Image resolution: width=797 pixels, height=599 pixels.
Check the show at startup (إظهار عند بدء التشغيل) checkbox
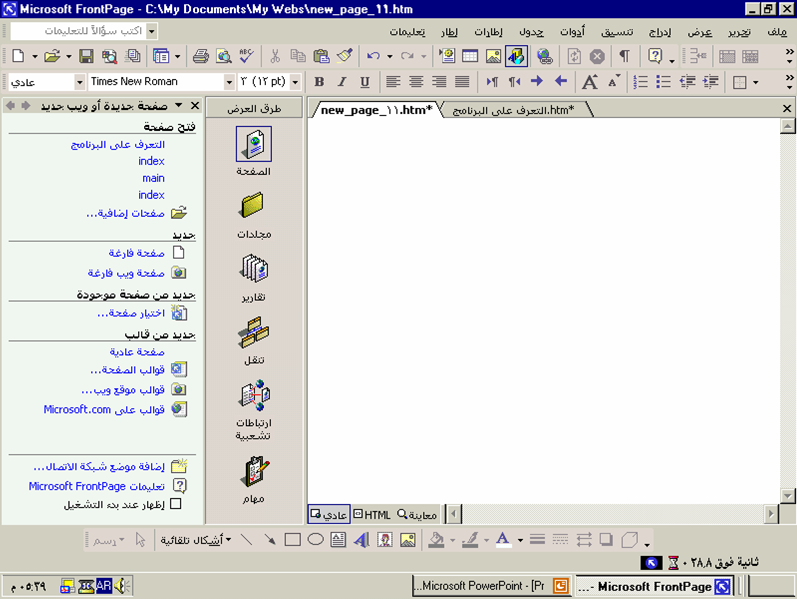pos(176,504)
